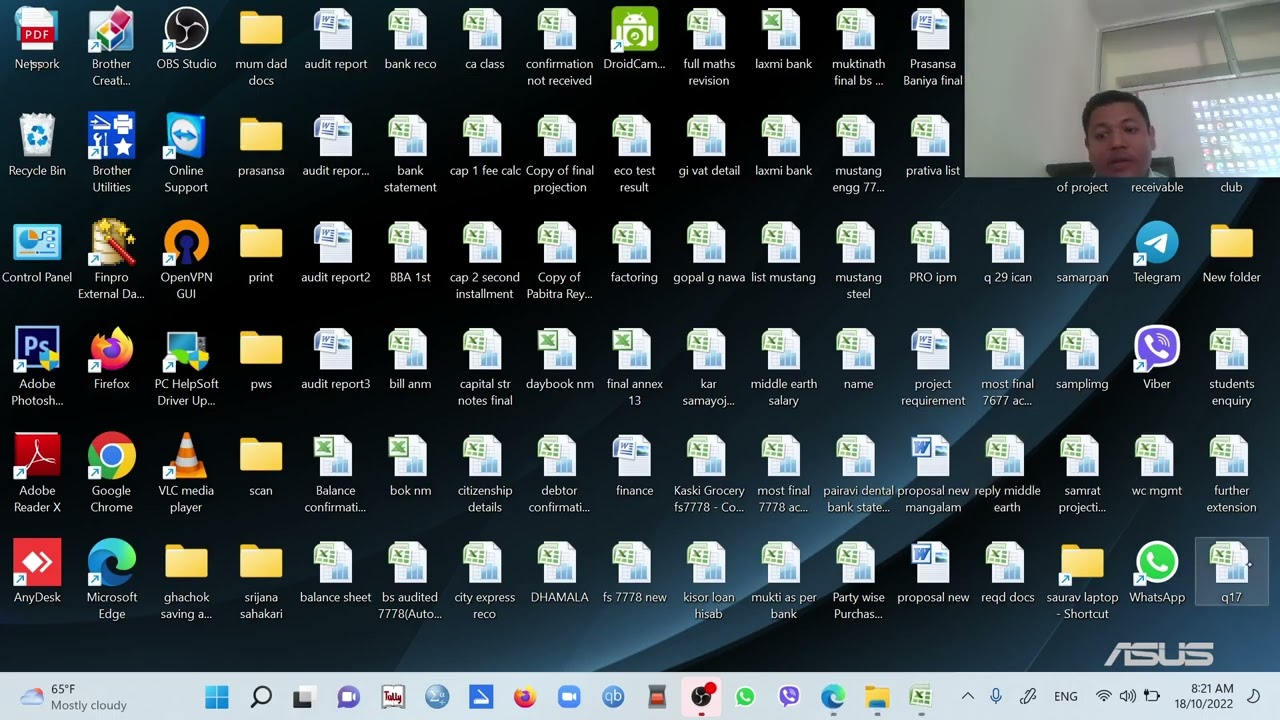Select 'students enquiry' Excel file
Screen dimensions: 1280x720
click(1231, 367)
